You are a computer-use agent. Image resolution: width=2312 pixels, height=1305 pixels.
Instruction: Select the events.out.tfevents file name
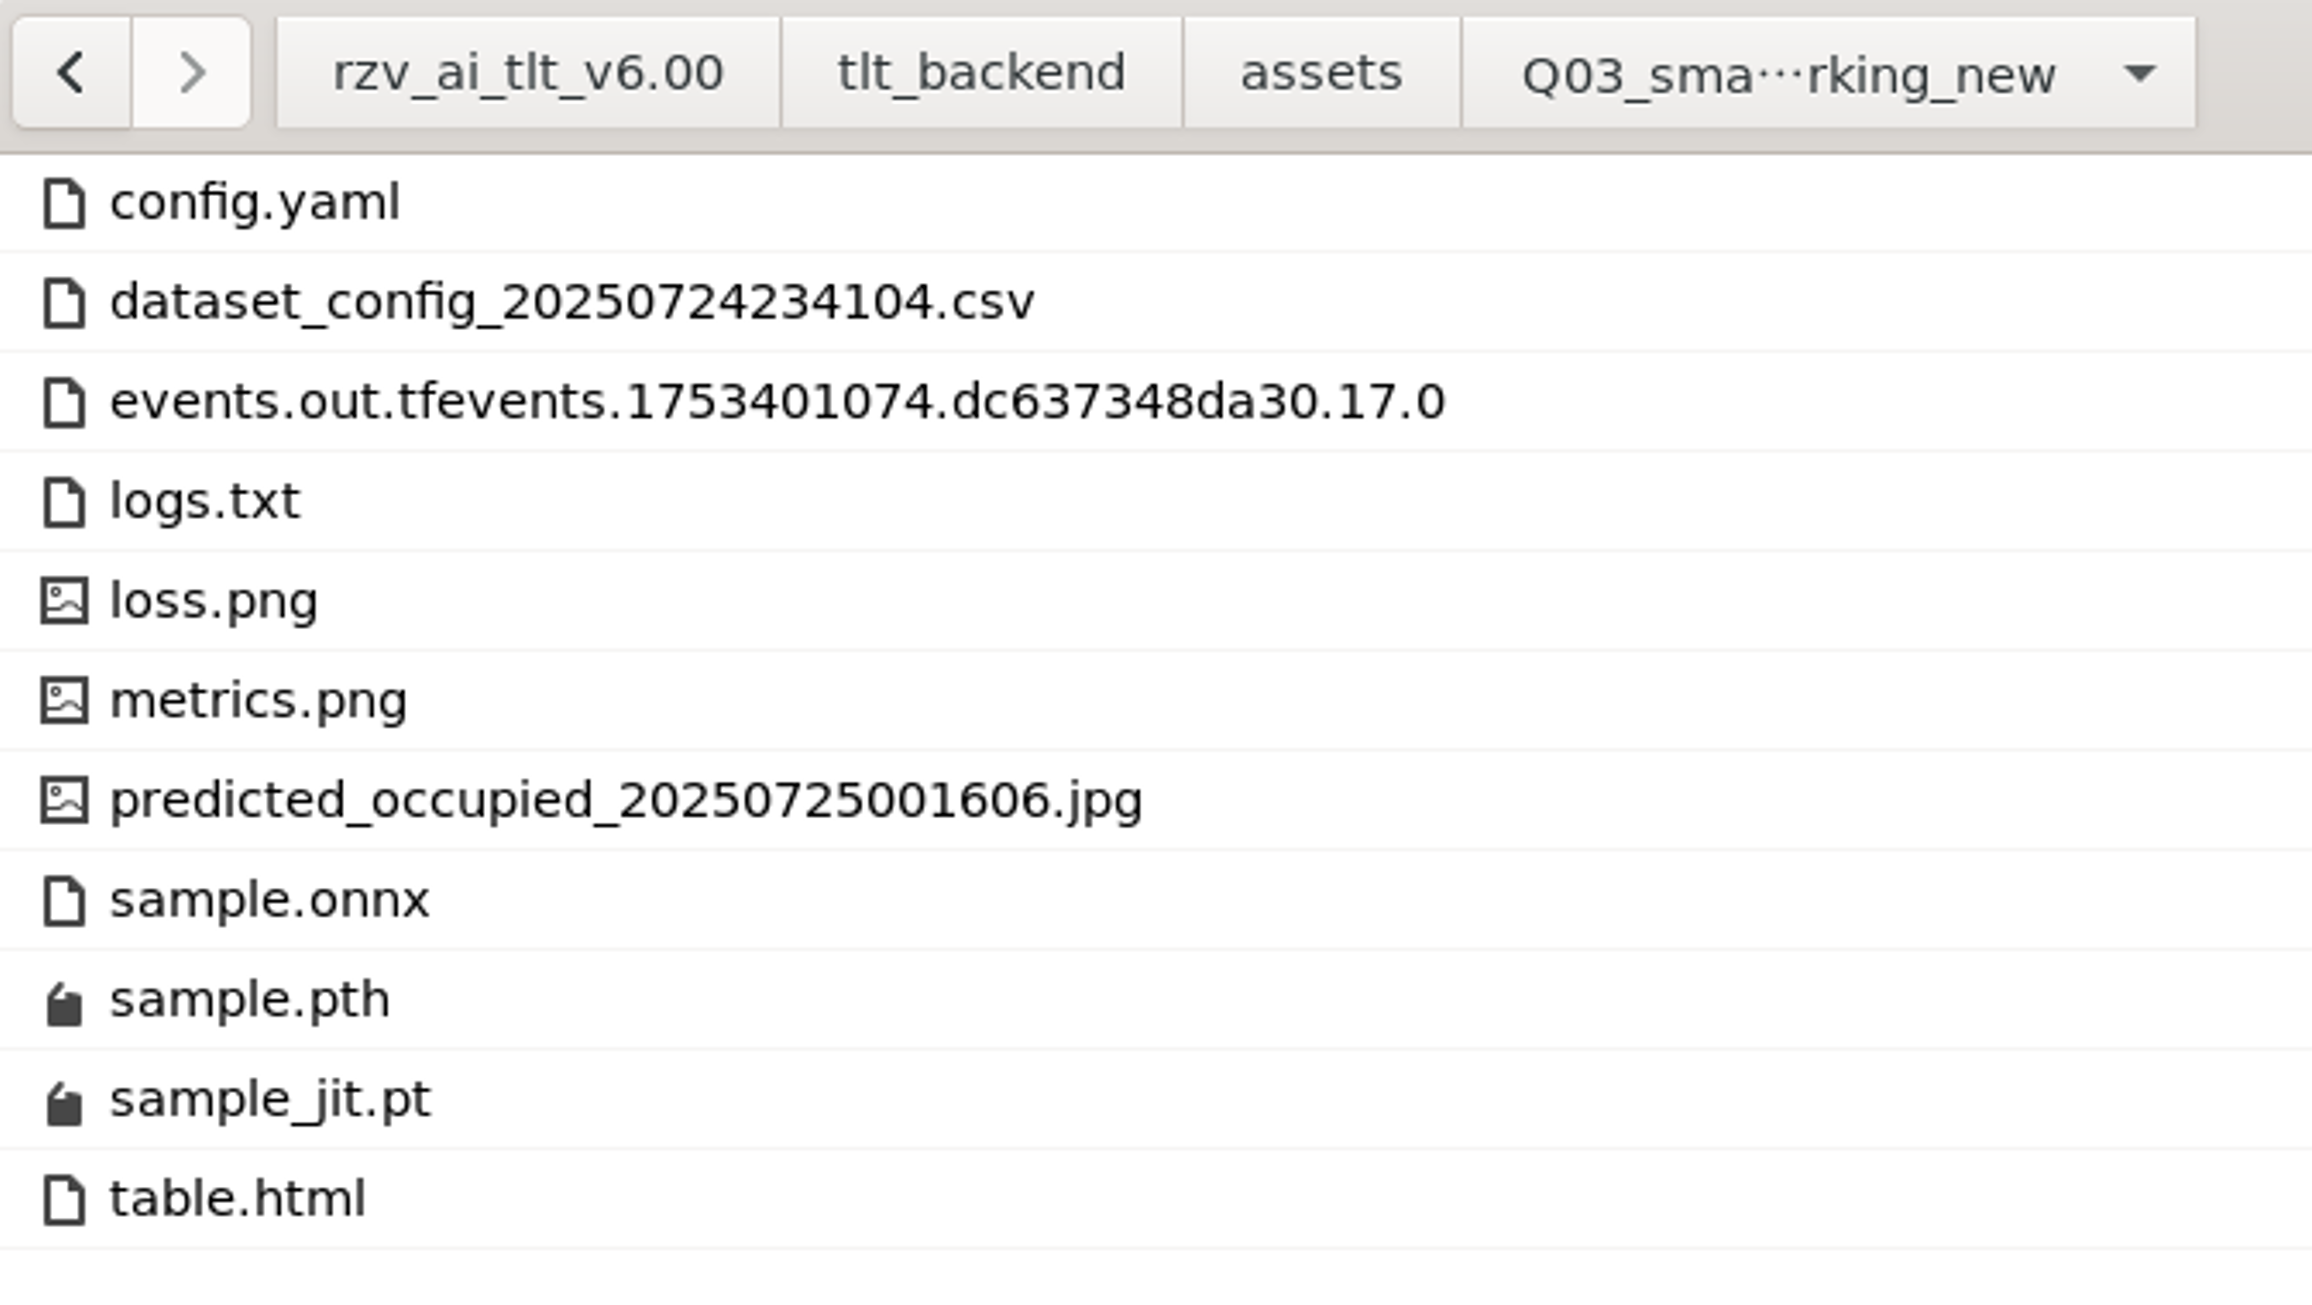click(x=777, y=402)
